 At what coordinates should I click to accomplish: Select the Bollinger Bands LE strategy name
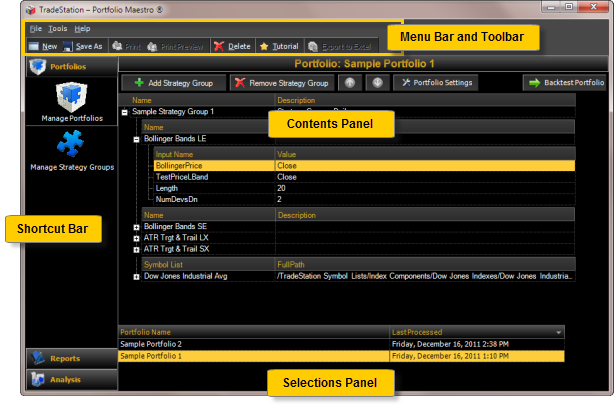[x=175, y=139]
